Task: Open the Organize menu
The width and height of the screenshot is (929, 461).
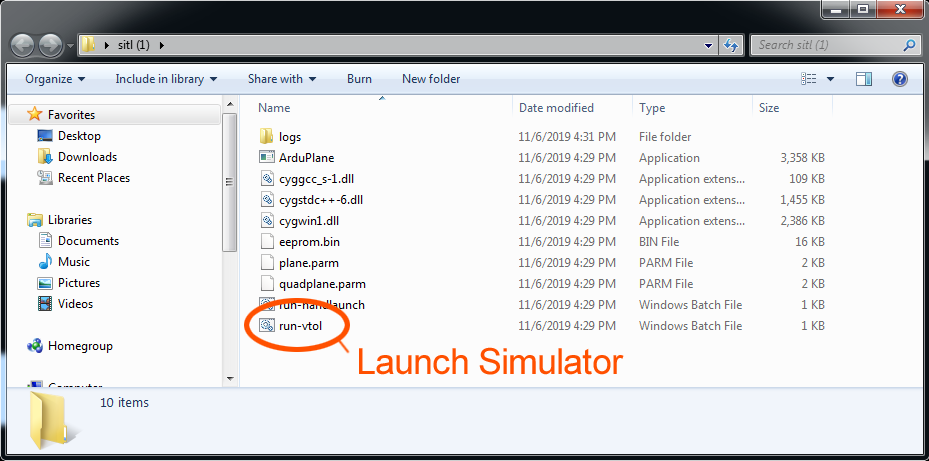Action: pos(55,79)
